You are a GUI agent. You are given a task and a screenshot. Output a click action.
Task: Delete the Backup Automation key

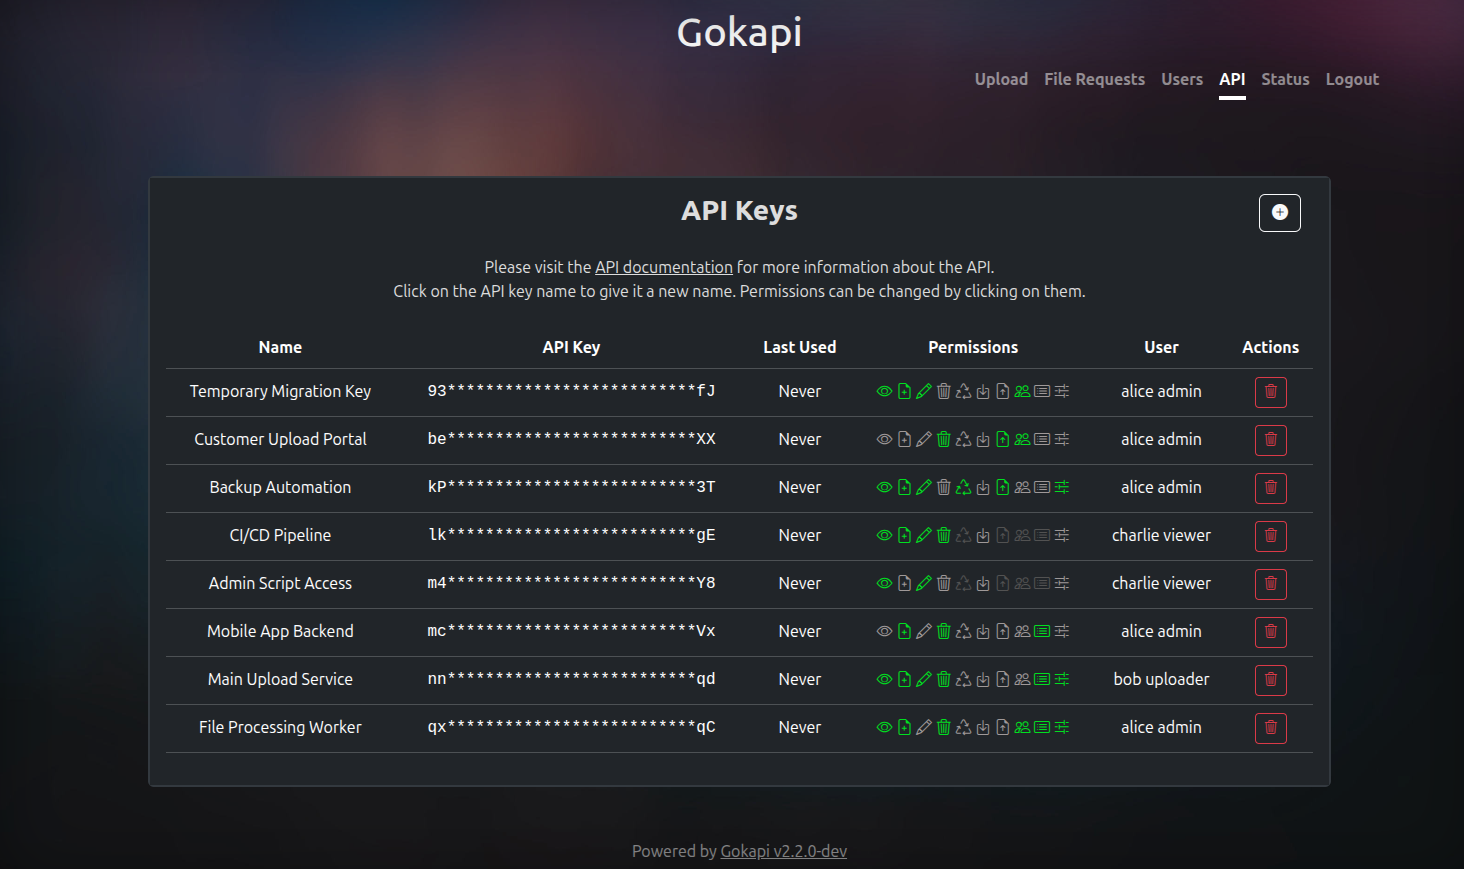pos(1270,488)
